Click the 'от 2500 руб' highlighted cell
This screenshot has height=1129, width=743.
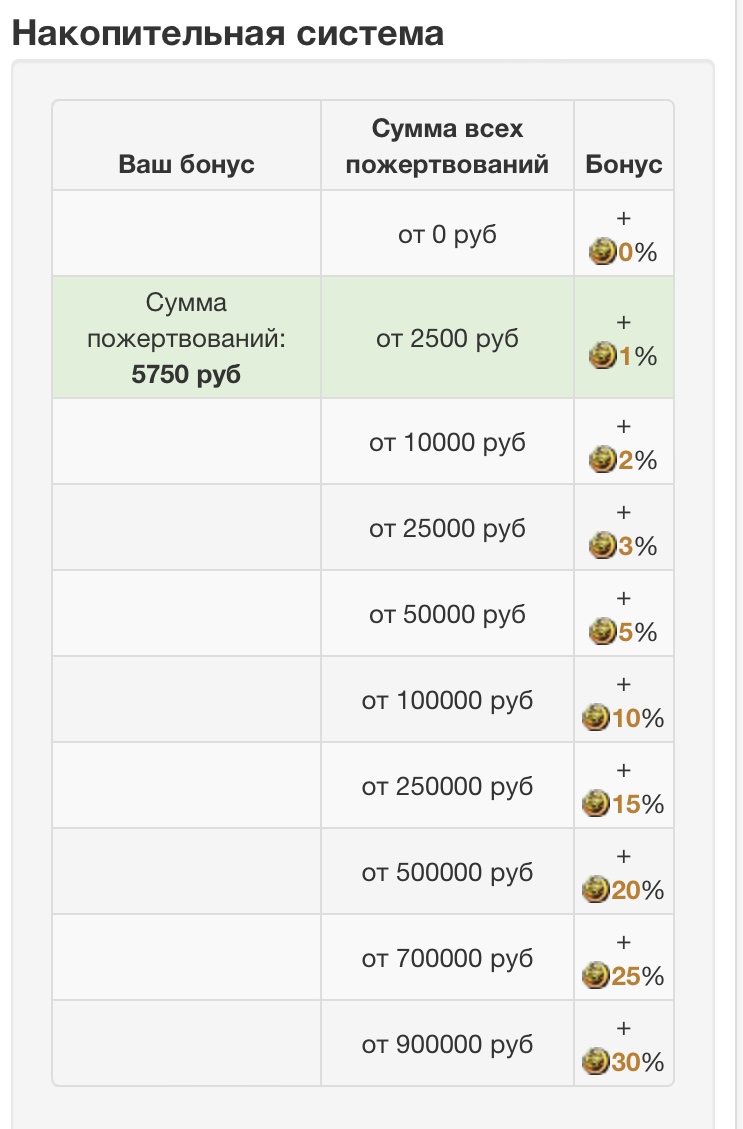pyautogui.click(x=447, y=338)
